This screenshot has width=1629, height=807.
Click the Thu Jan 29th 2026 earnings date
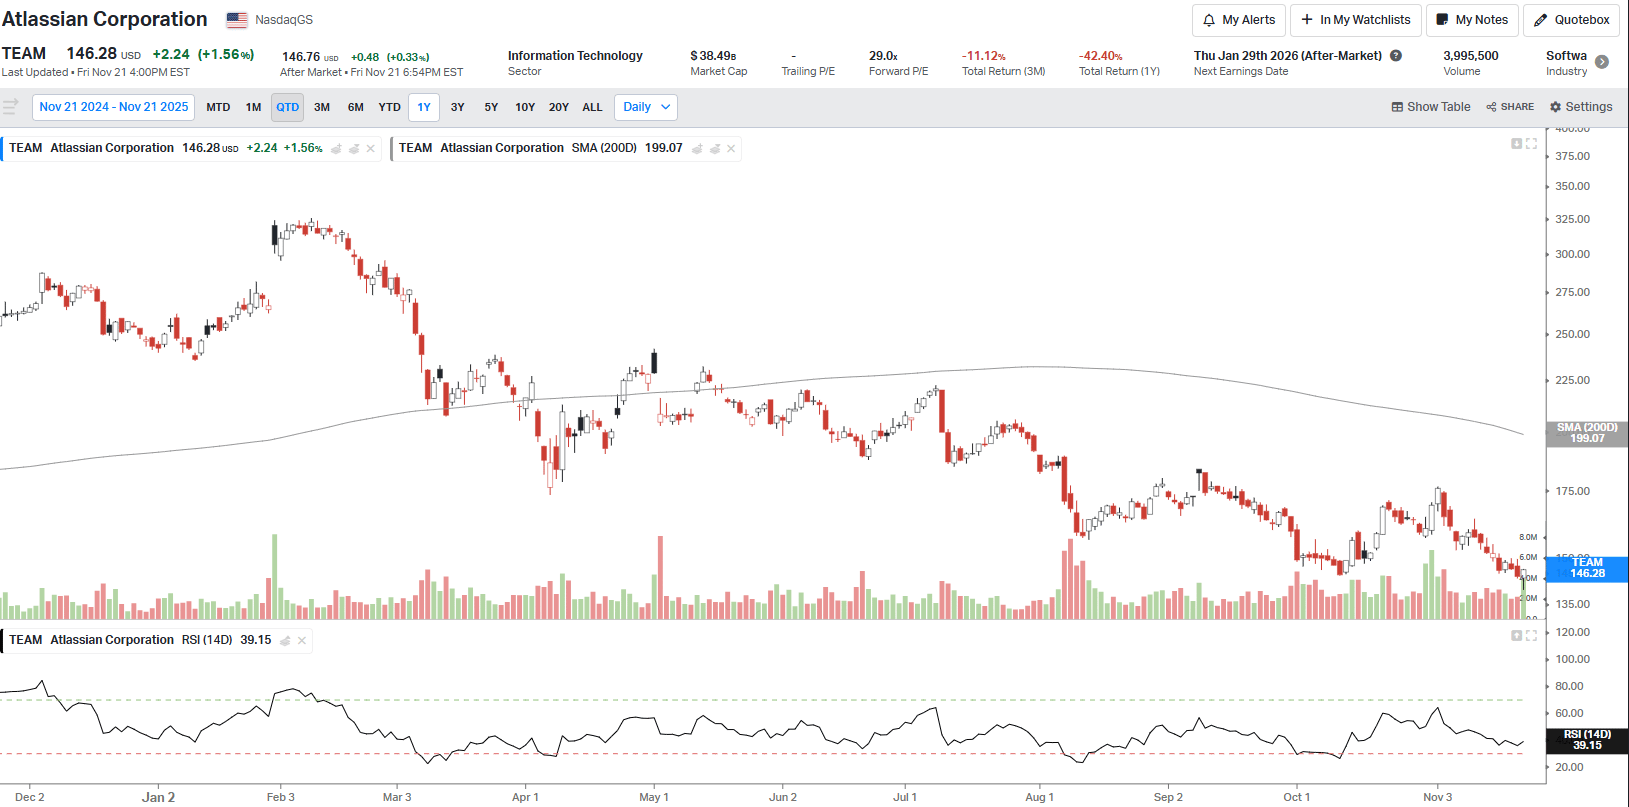1288,56
